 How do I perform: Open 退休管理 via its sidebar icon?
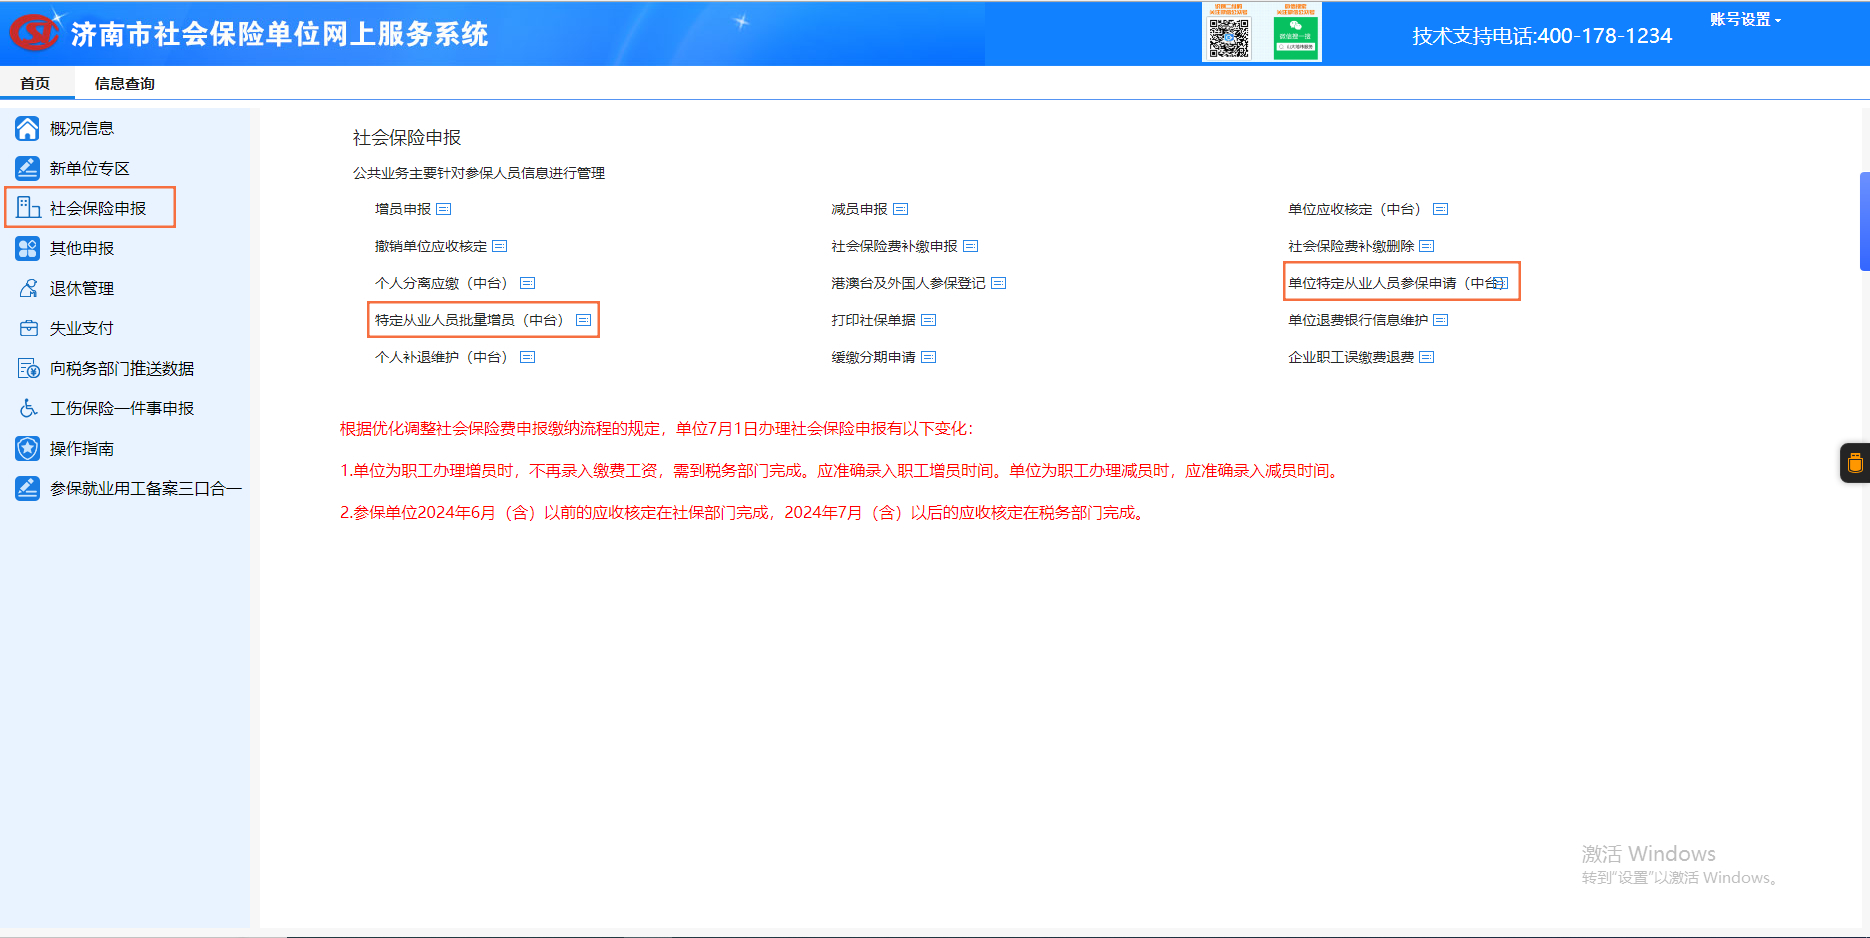pos(27,288)
